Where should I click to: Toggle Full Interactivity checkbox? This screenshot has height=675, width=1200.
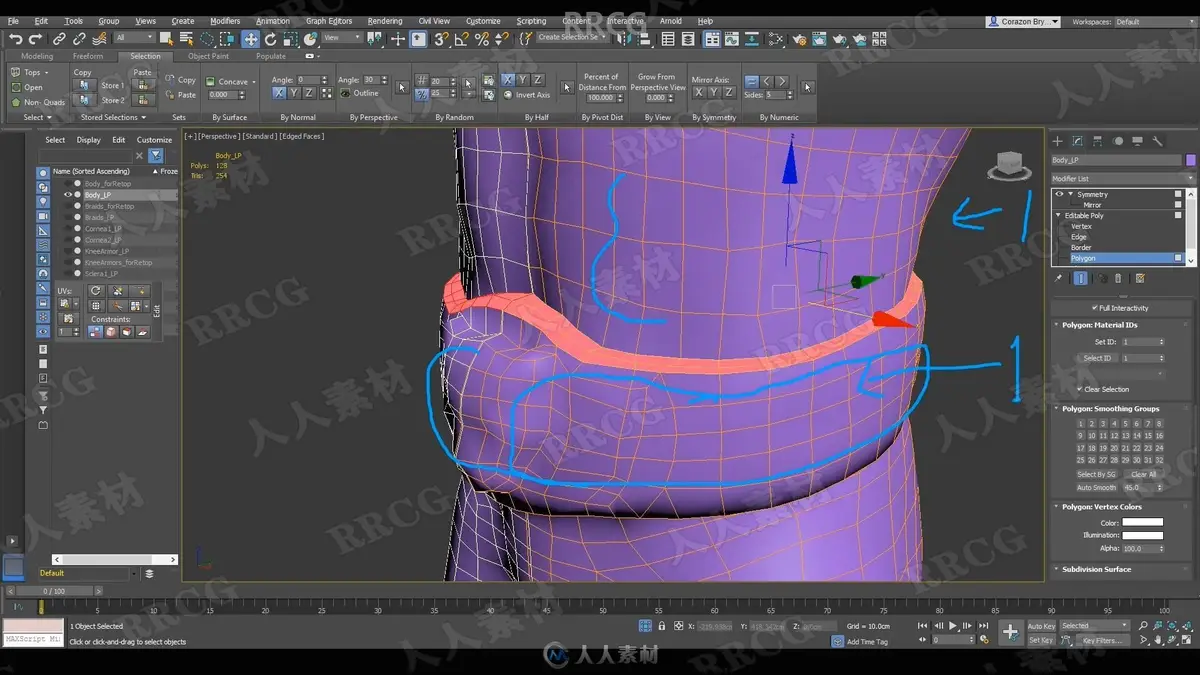[1094, 308]
